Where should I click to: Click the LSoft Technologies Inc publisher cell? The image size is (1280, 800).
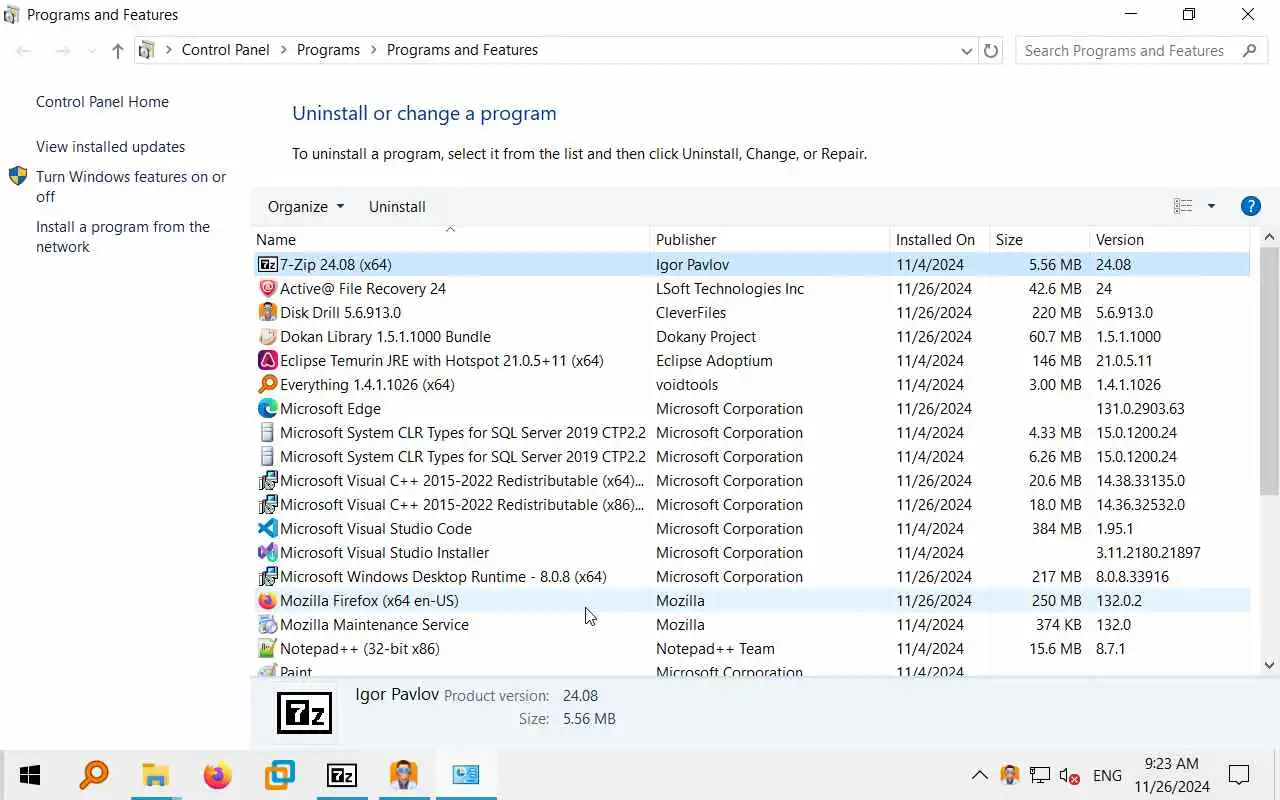pyautogui.click(x=730, y=289)
